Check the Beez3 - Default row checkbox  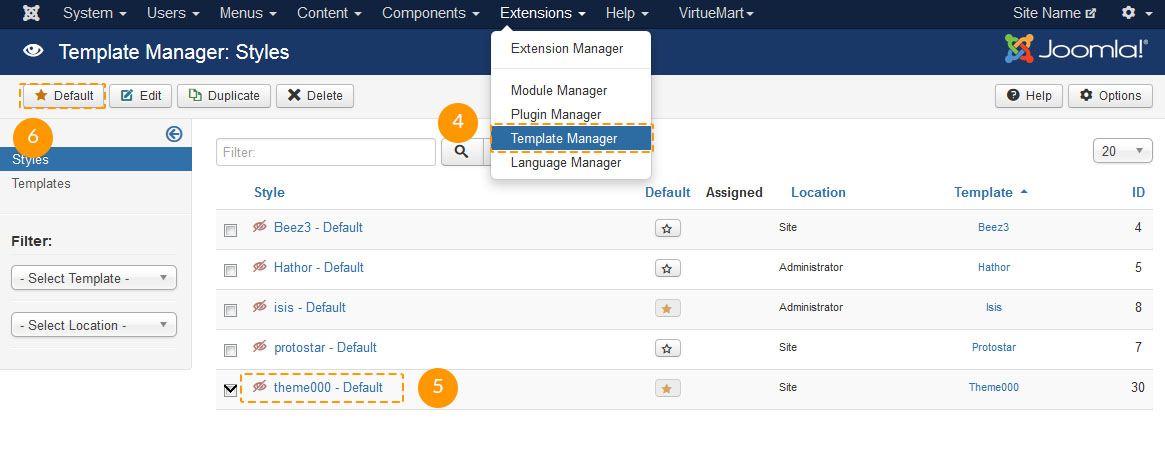pyautogui.click(x=230, y=230)
